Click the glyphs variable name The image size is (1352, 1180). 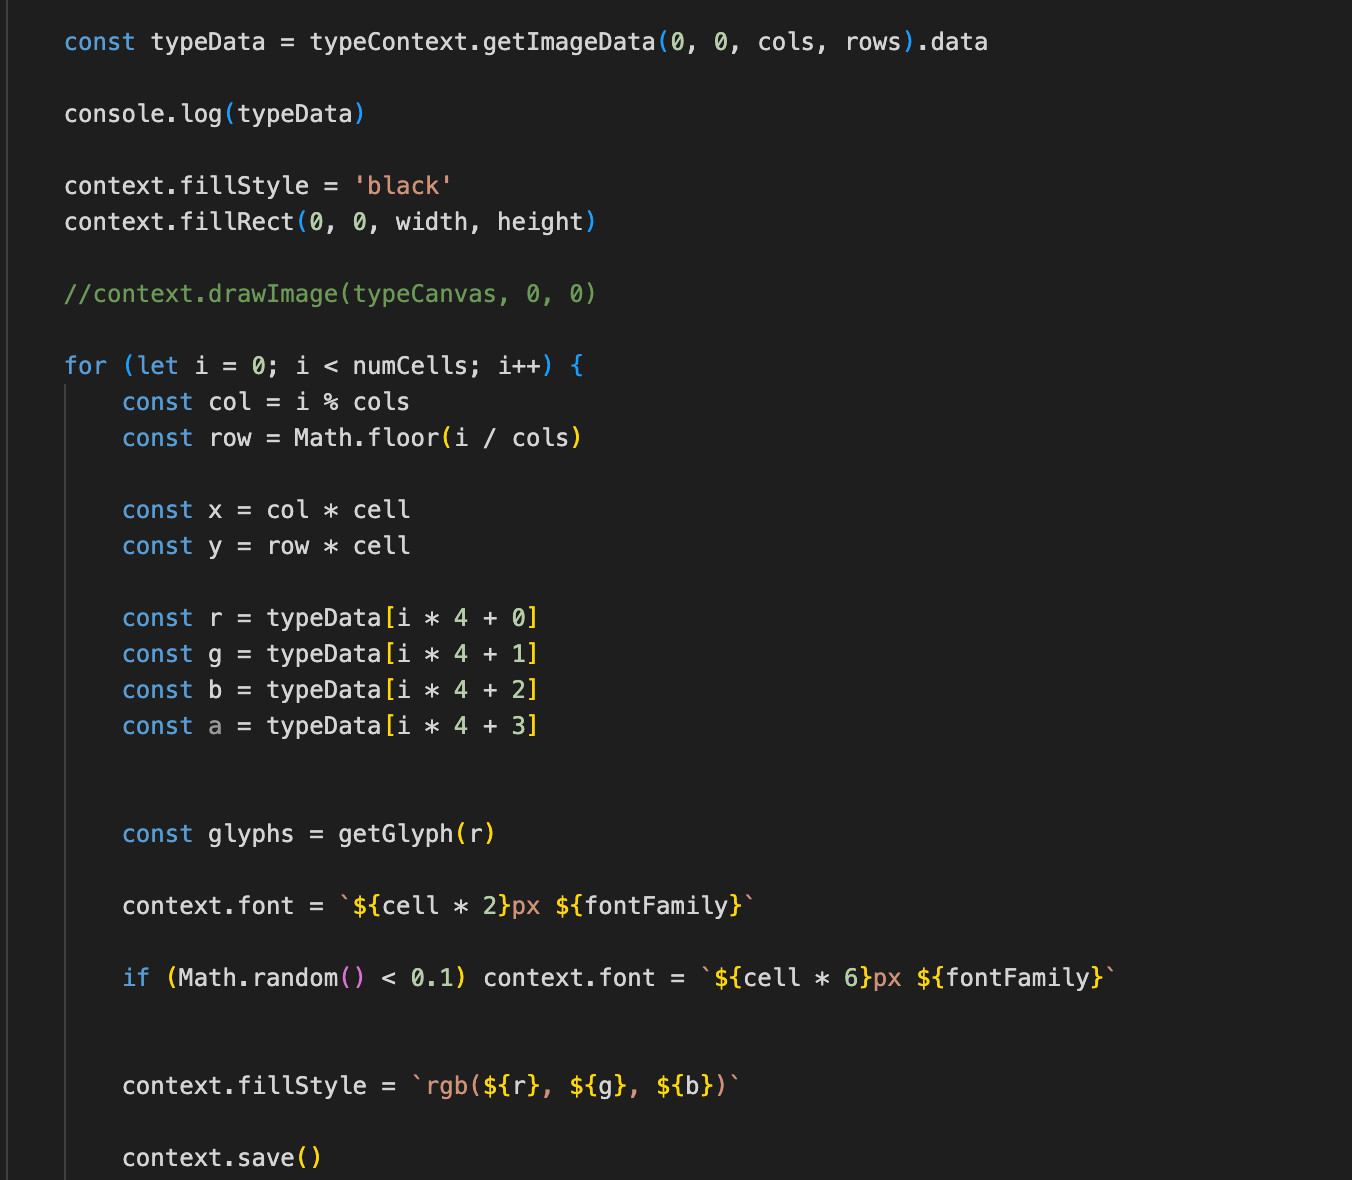[251, 834]
